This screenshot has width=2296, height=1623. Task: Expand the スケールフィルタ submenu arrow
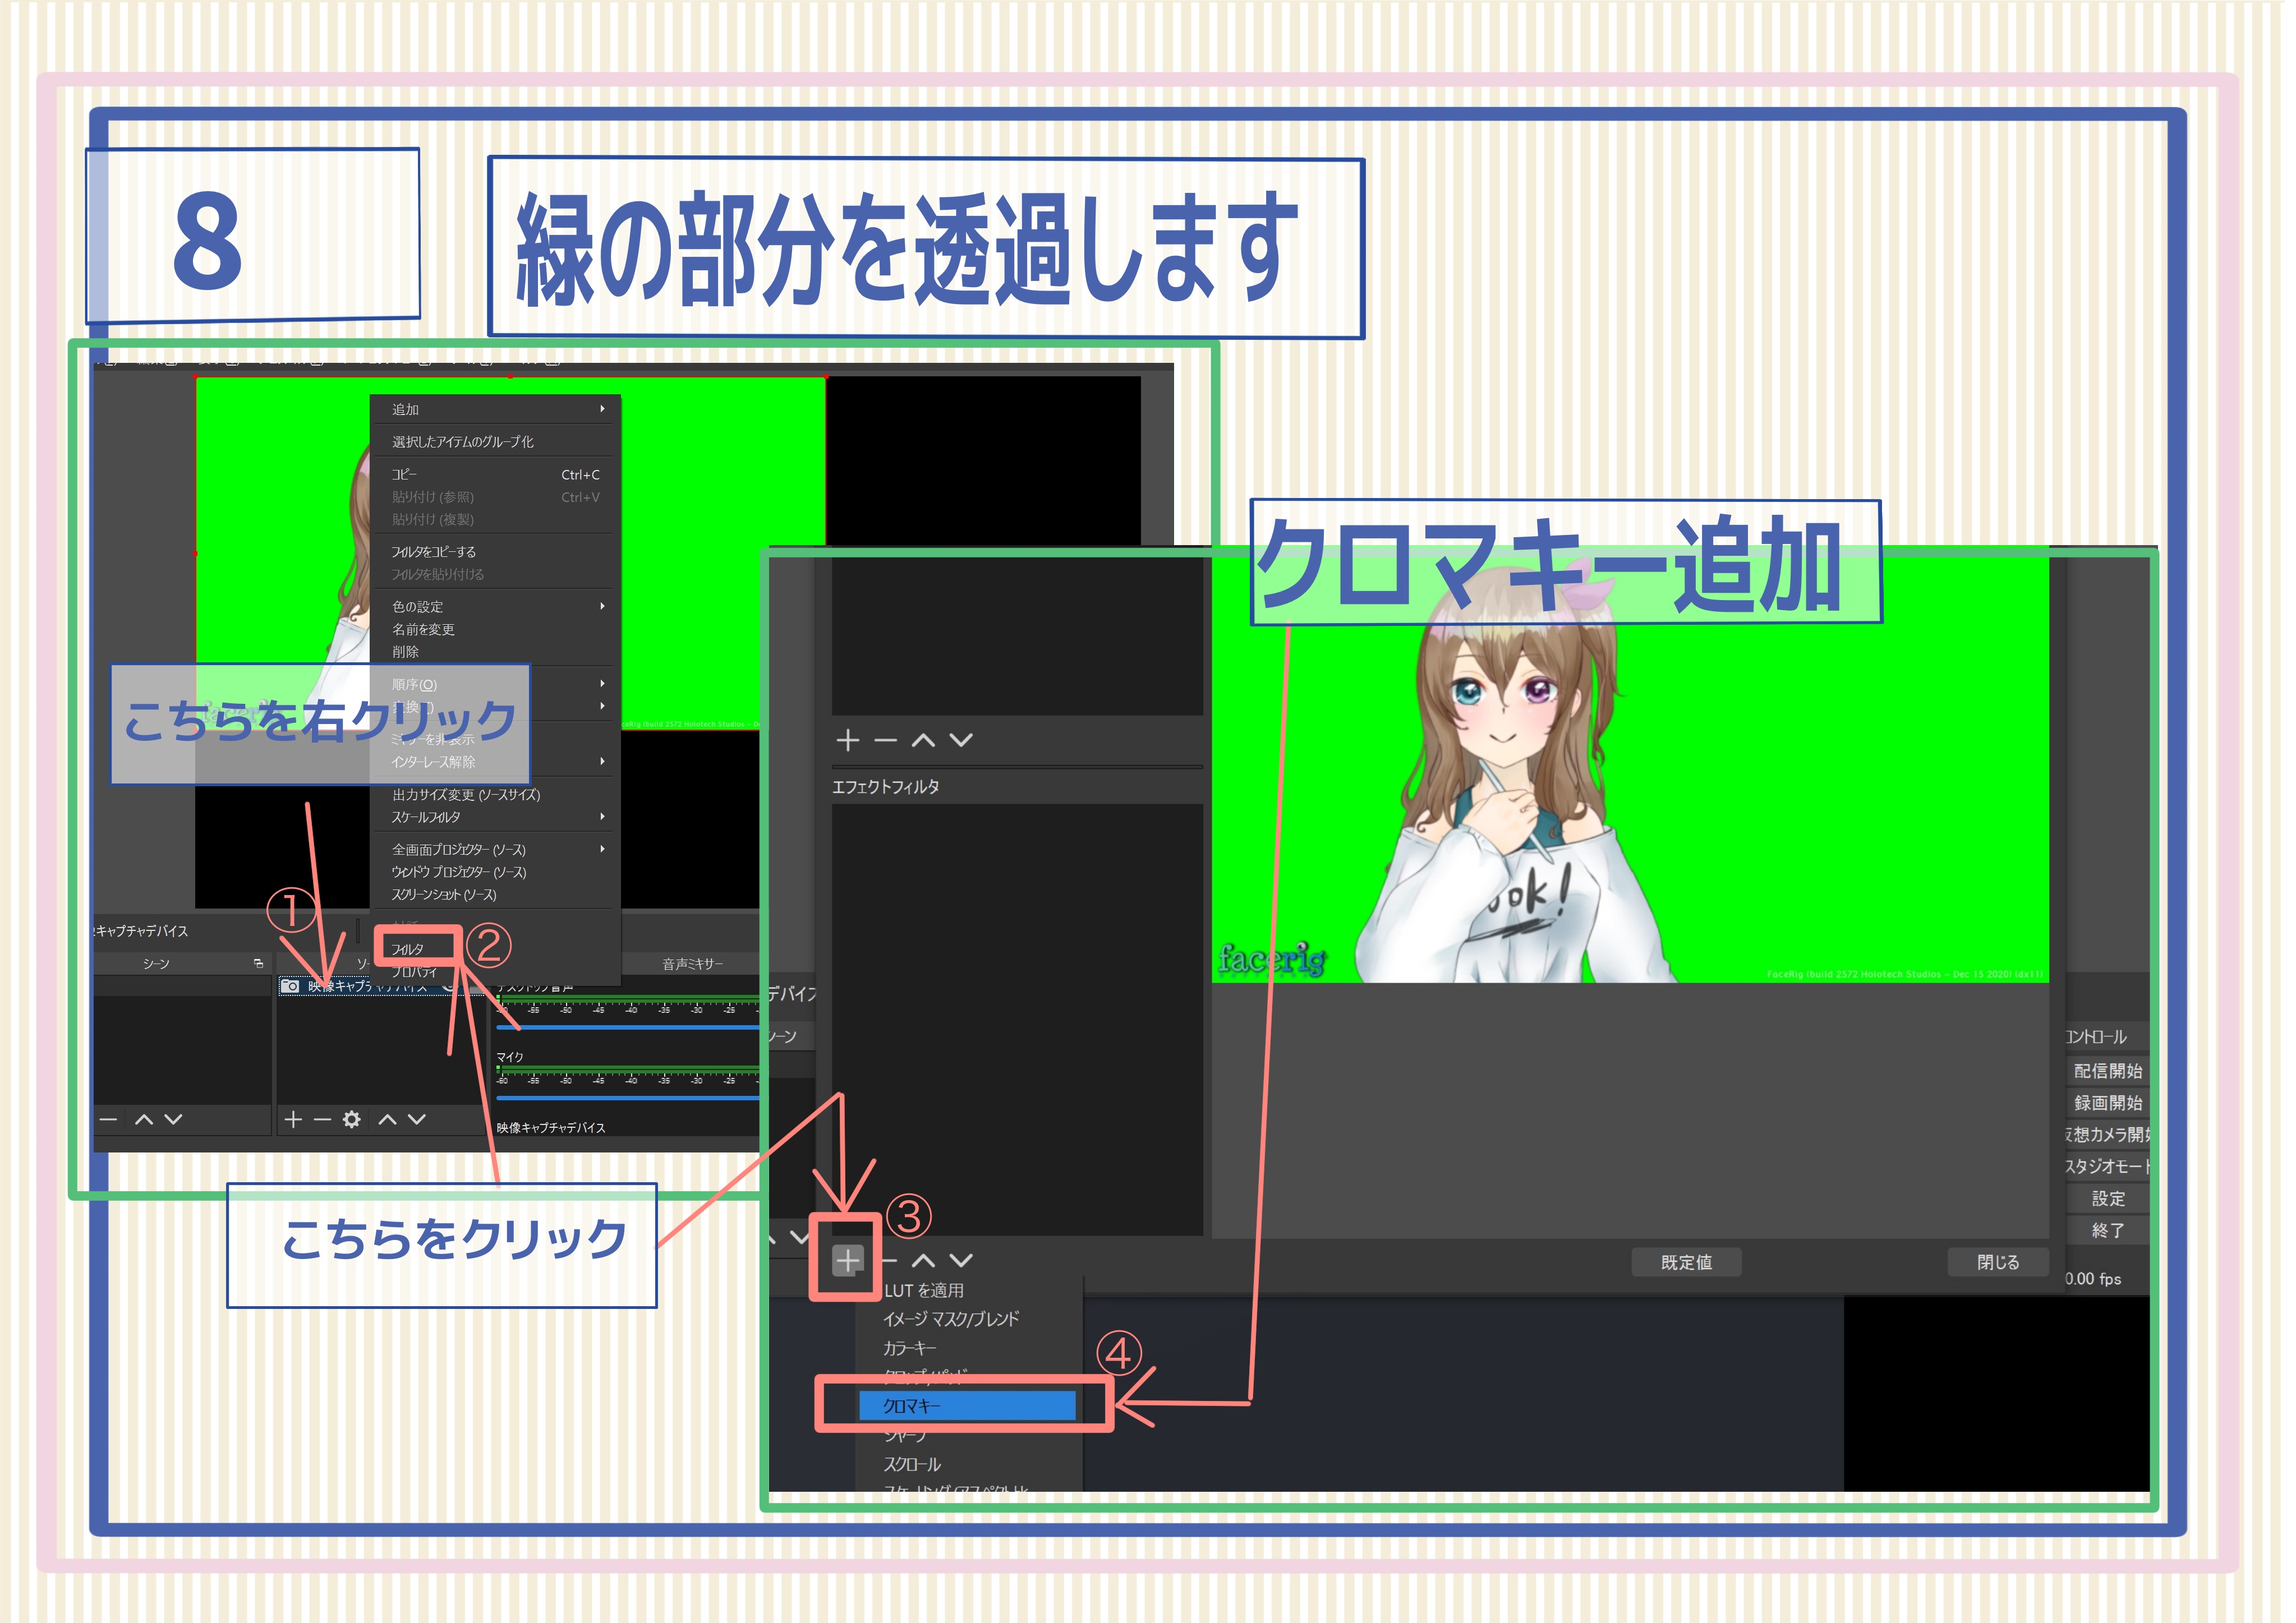(602, 817)
